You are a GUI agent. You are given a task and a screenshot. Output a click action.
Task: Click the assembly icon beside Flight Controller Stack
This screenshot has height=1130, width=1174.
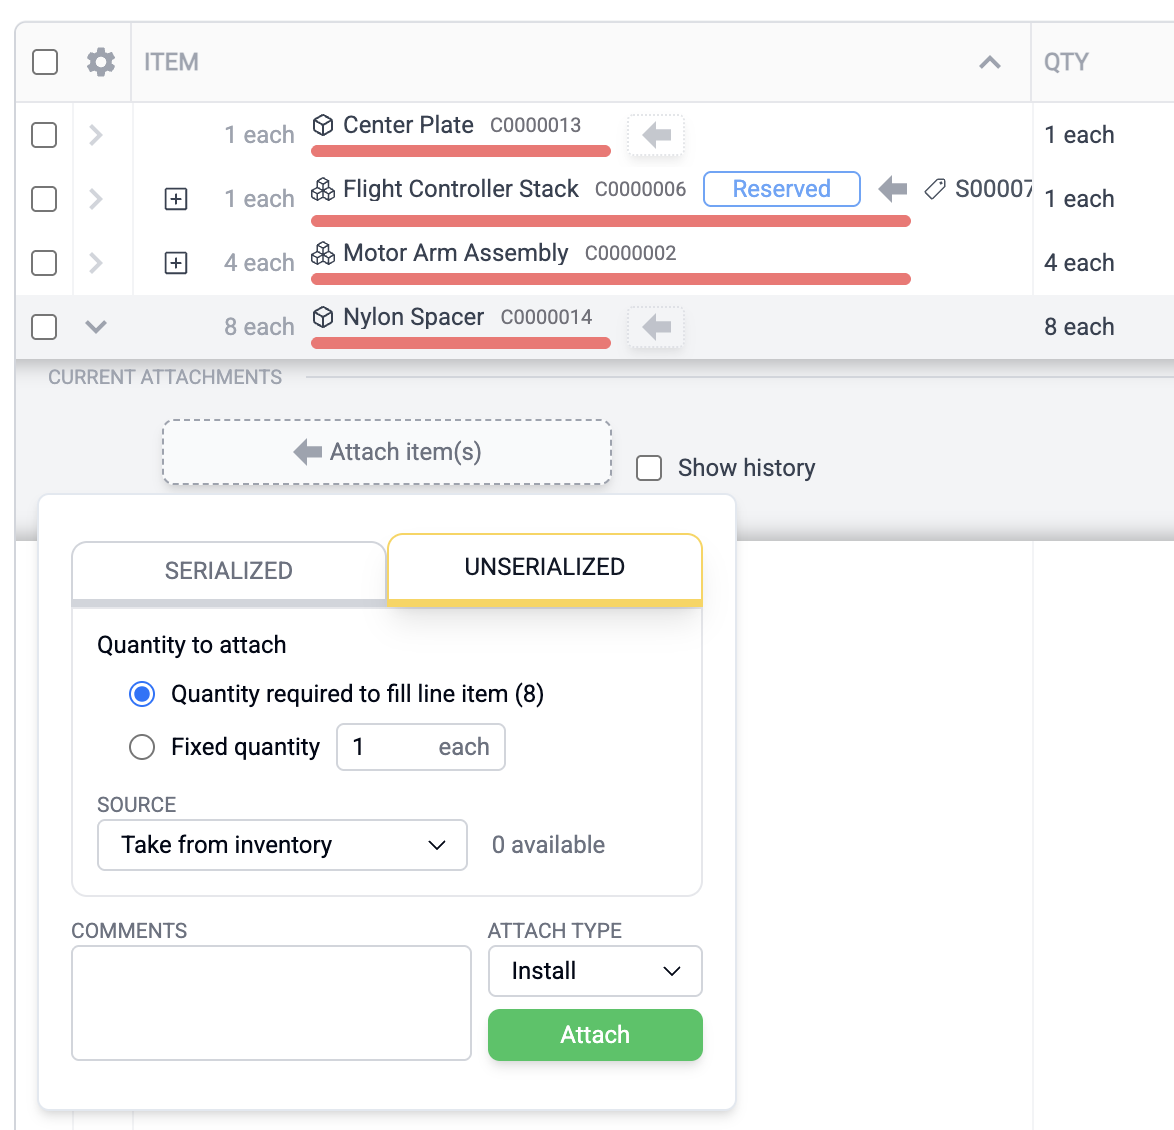[x=322, y=189]
